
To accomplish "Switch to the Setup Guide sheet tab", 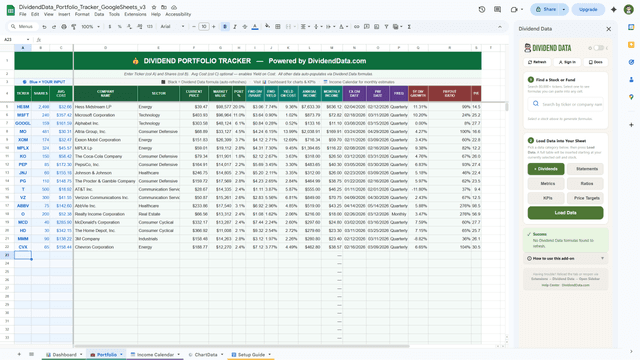I will coord(251,355).
